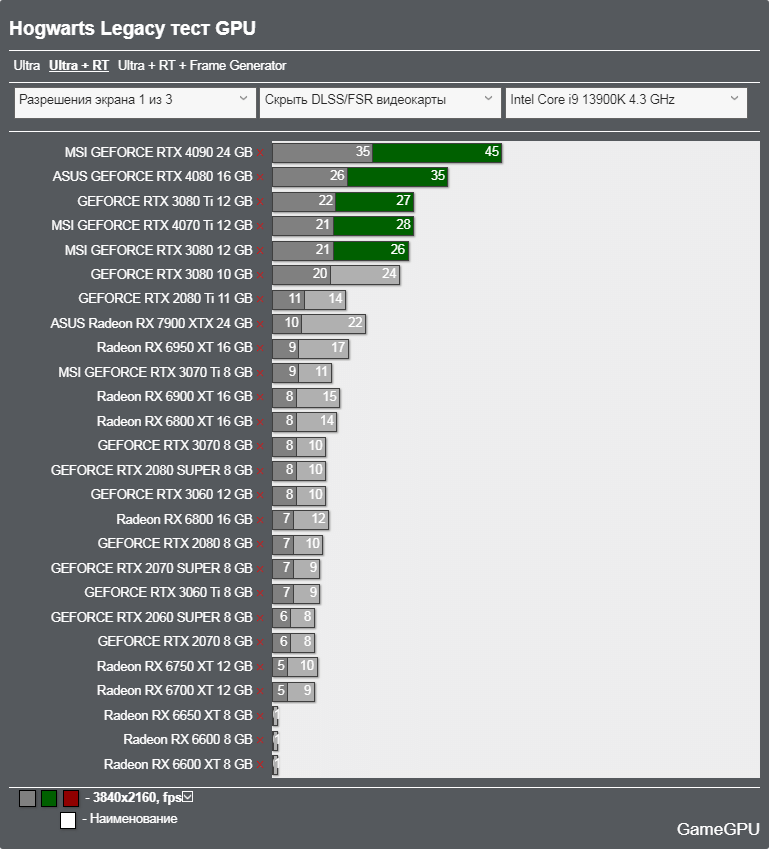Open the Intel Core i9 13900K CPU dropdown

626,102
